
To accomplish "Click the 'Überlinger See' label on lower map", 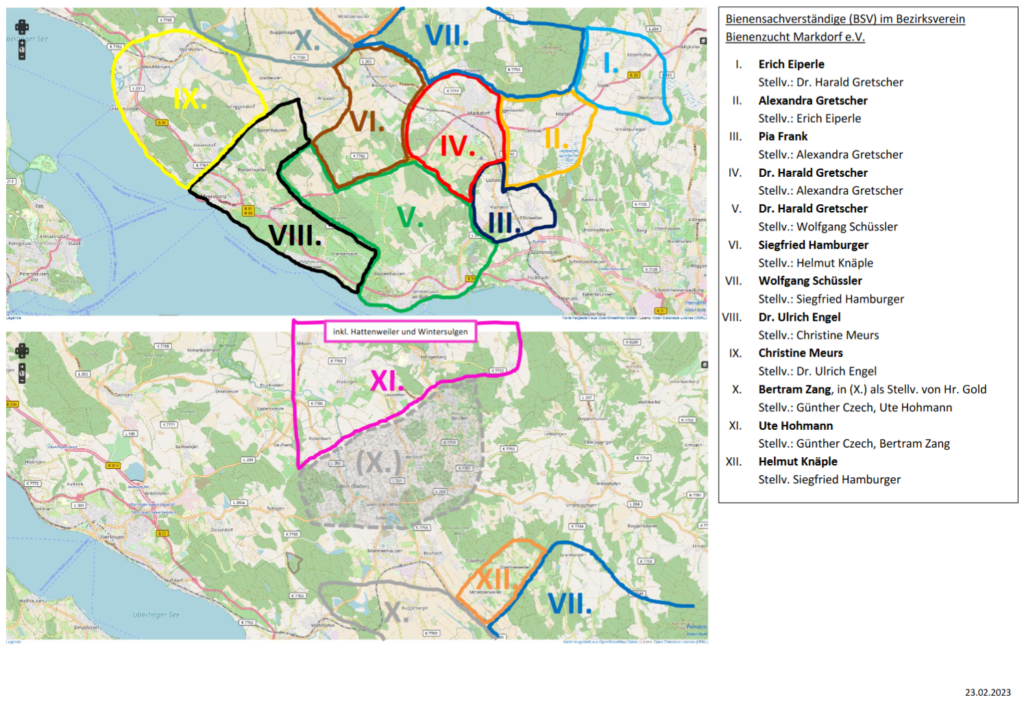I will coord(156,614).
